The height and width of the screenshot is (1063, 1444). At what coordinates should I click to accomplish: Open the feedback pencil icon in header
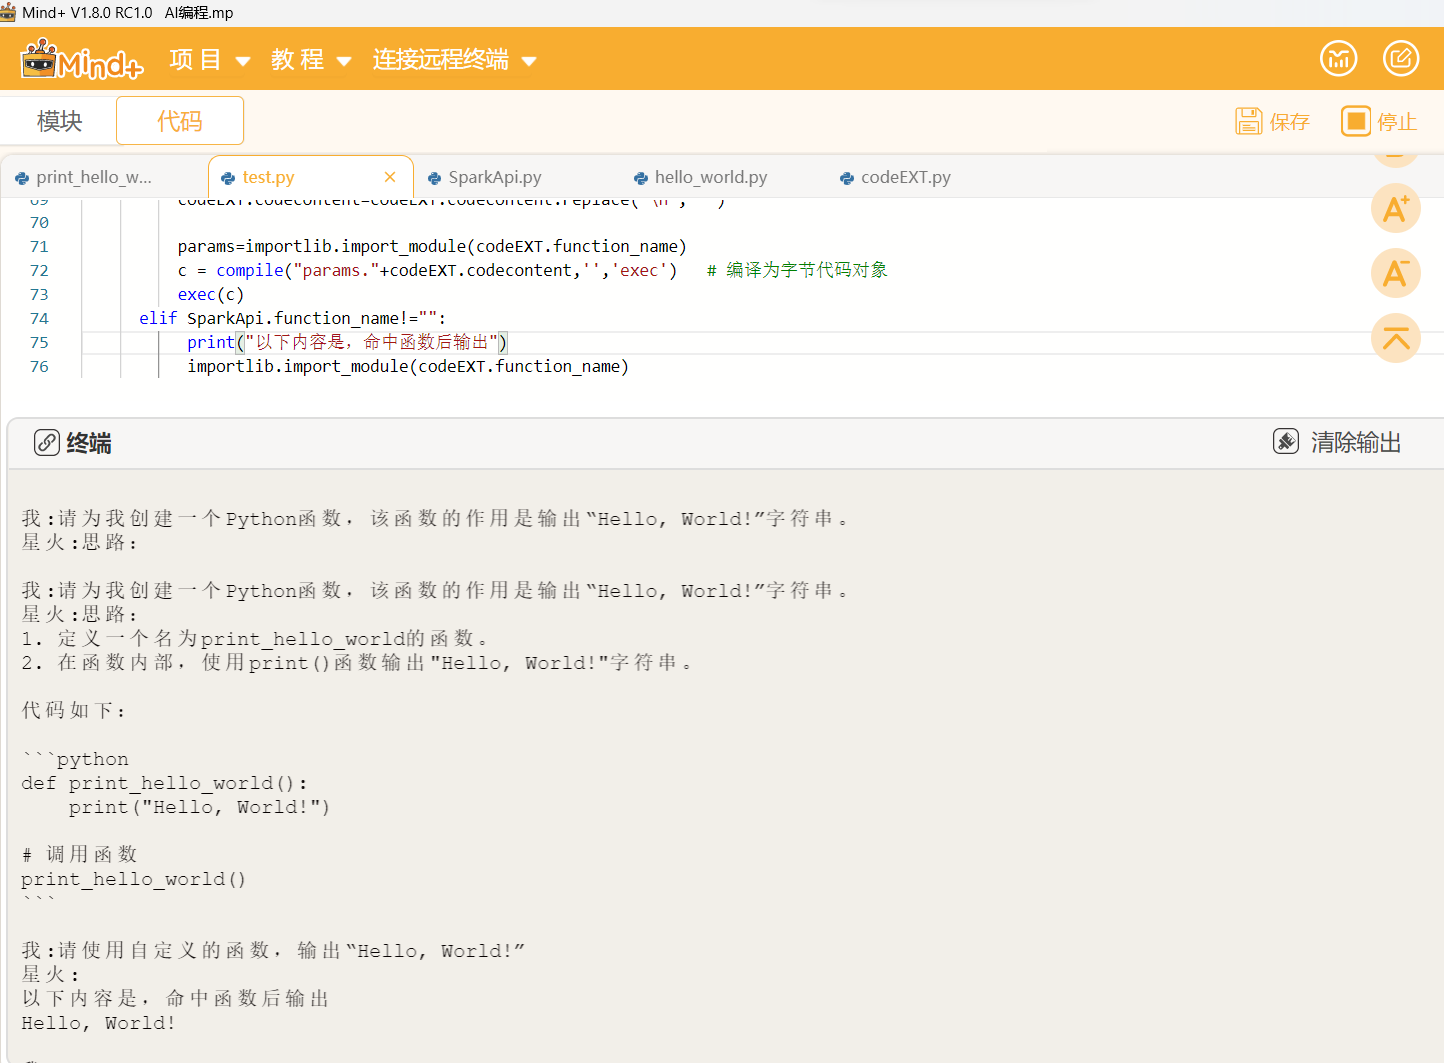(1401, 58)
